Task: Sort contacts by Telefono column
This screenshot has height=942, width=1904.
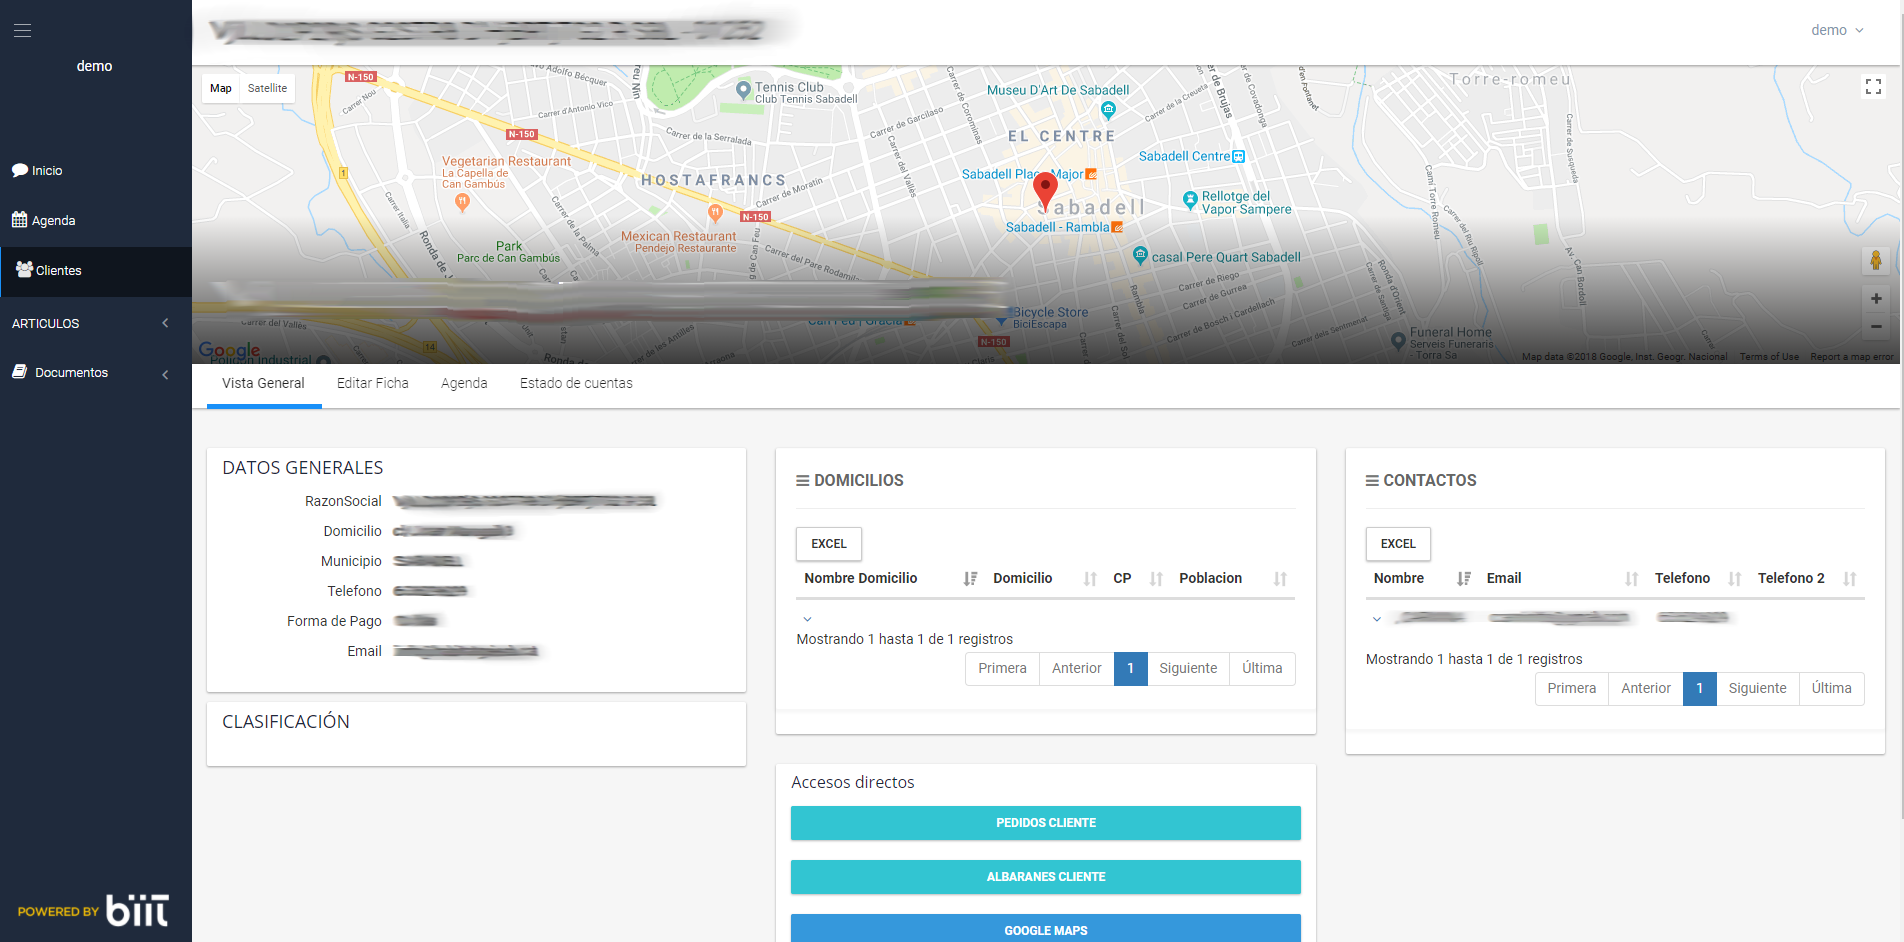Action: 1682,578
